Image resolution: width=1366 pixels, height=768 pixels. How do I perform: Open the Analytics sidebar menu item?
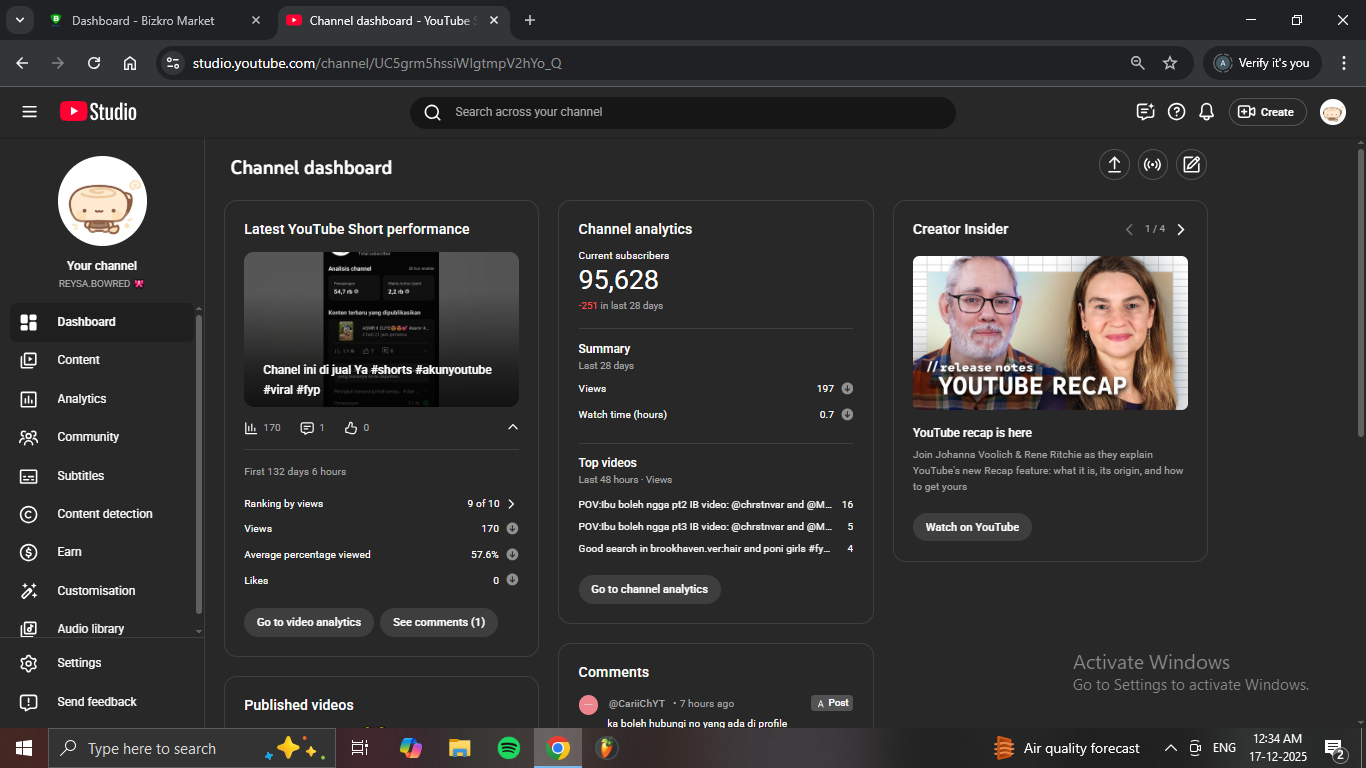[82, 399]
